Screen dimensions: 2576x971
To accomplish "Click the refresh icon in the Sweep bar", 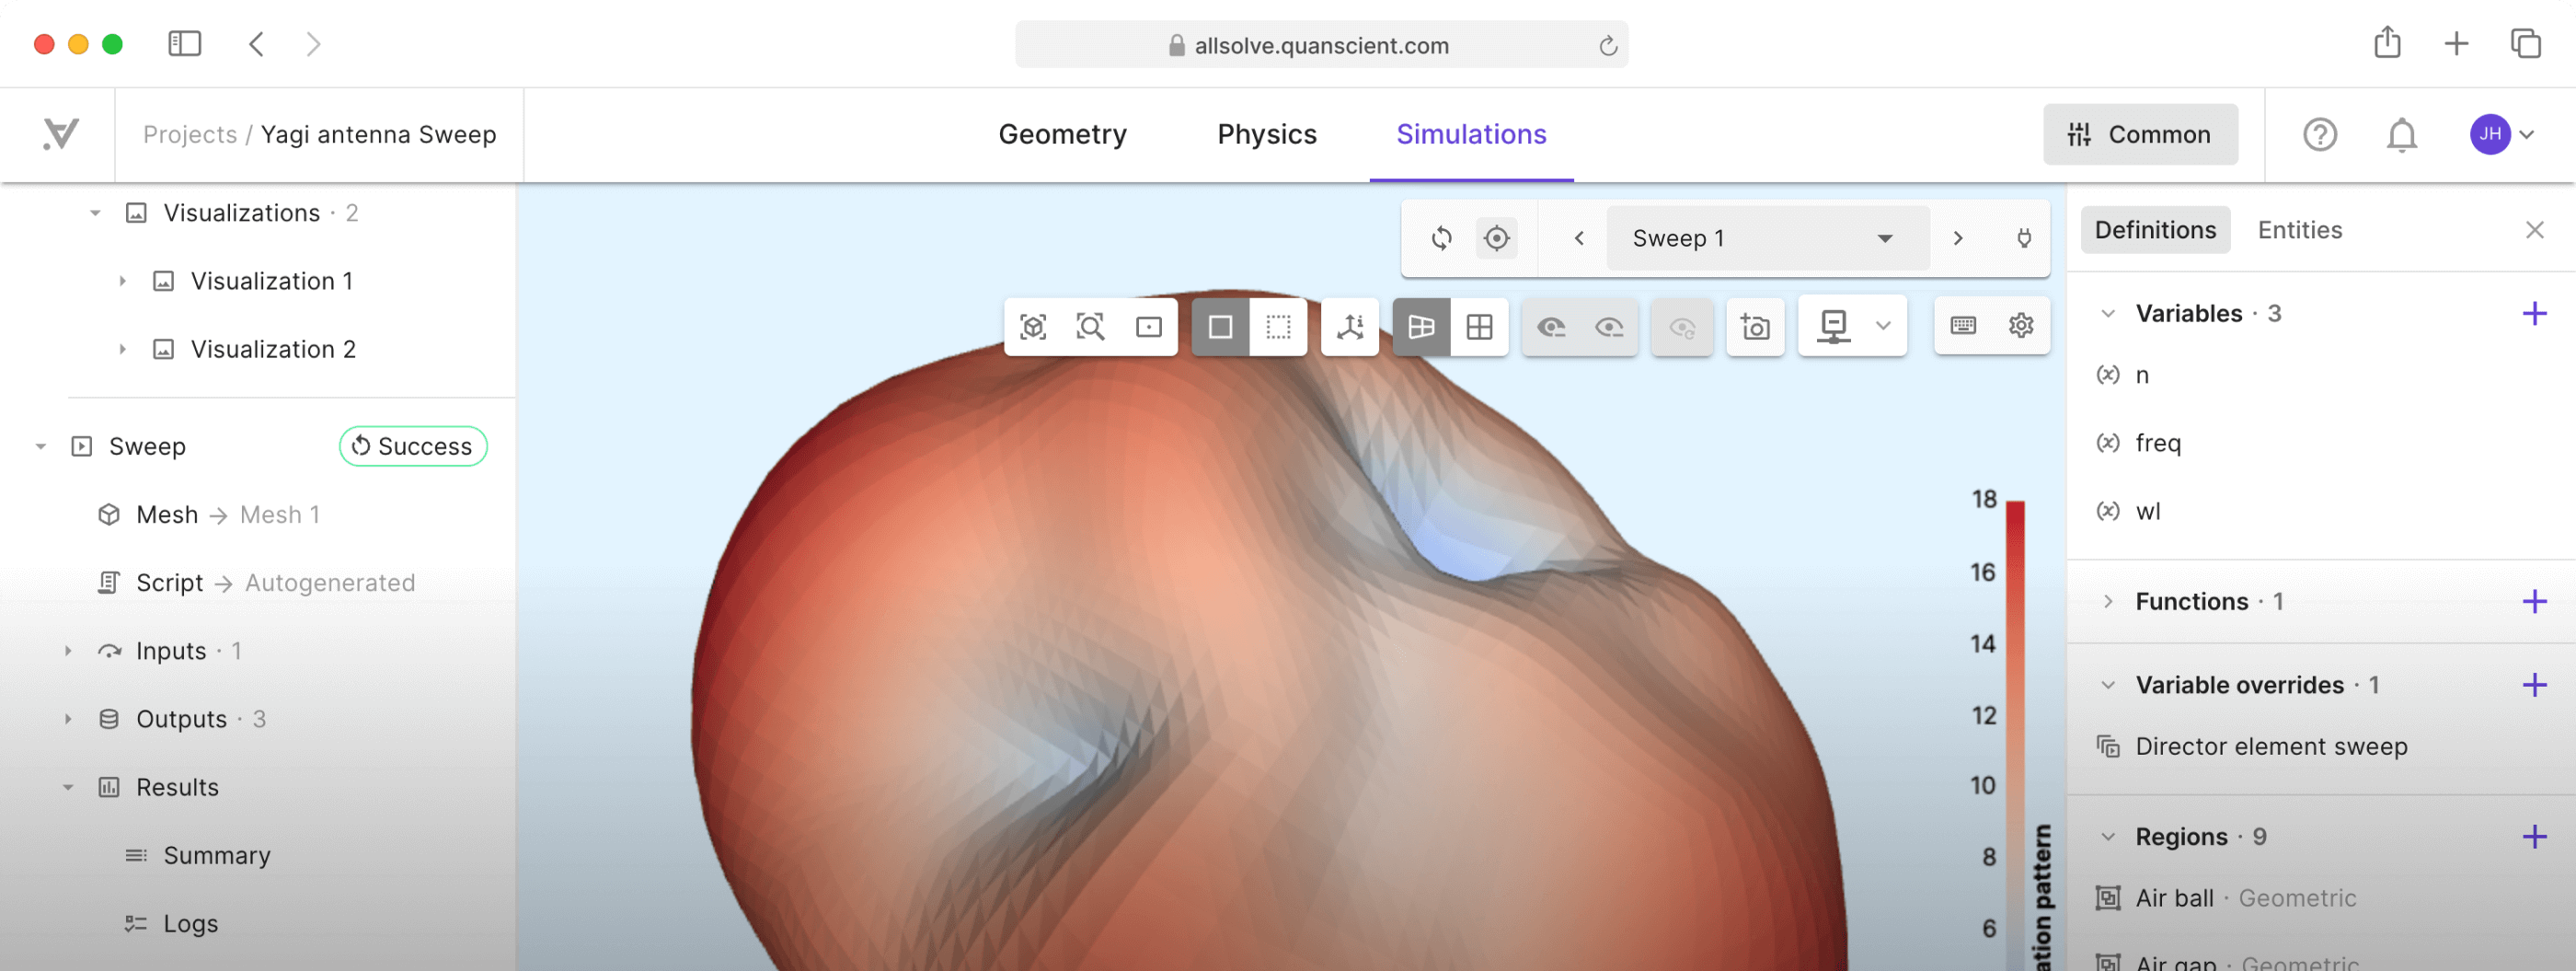I will [x=1442, y=238].
